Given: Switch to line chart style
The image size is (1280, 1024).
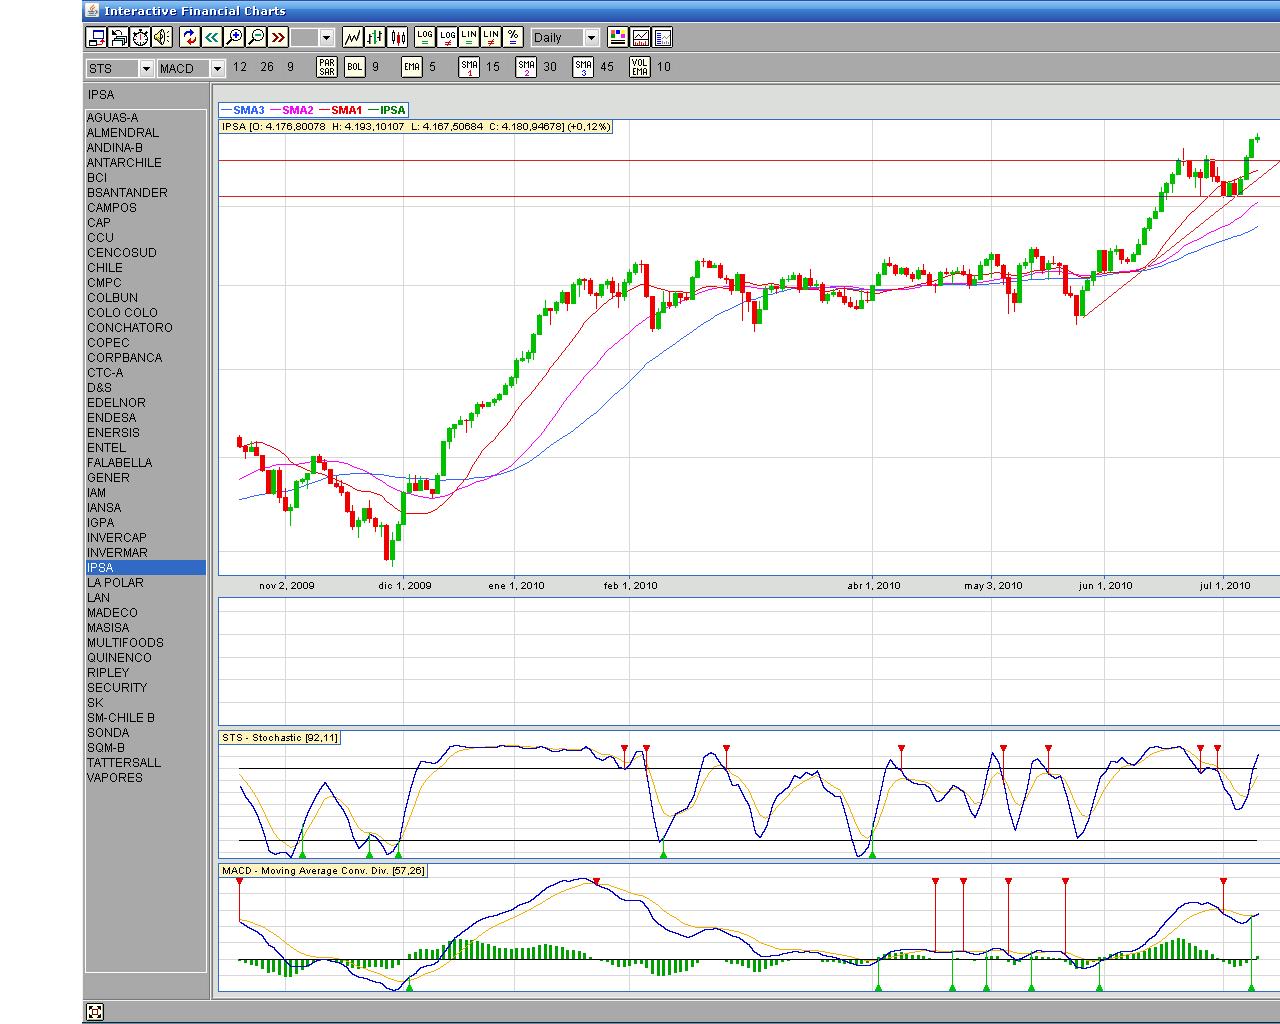Looking at the screenshot, I should tap(353, 37).
